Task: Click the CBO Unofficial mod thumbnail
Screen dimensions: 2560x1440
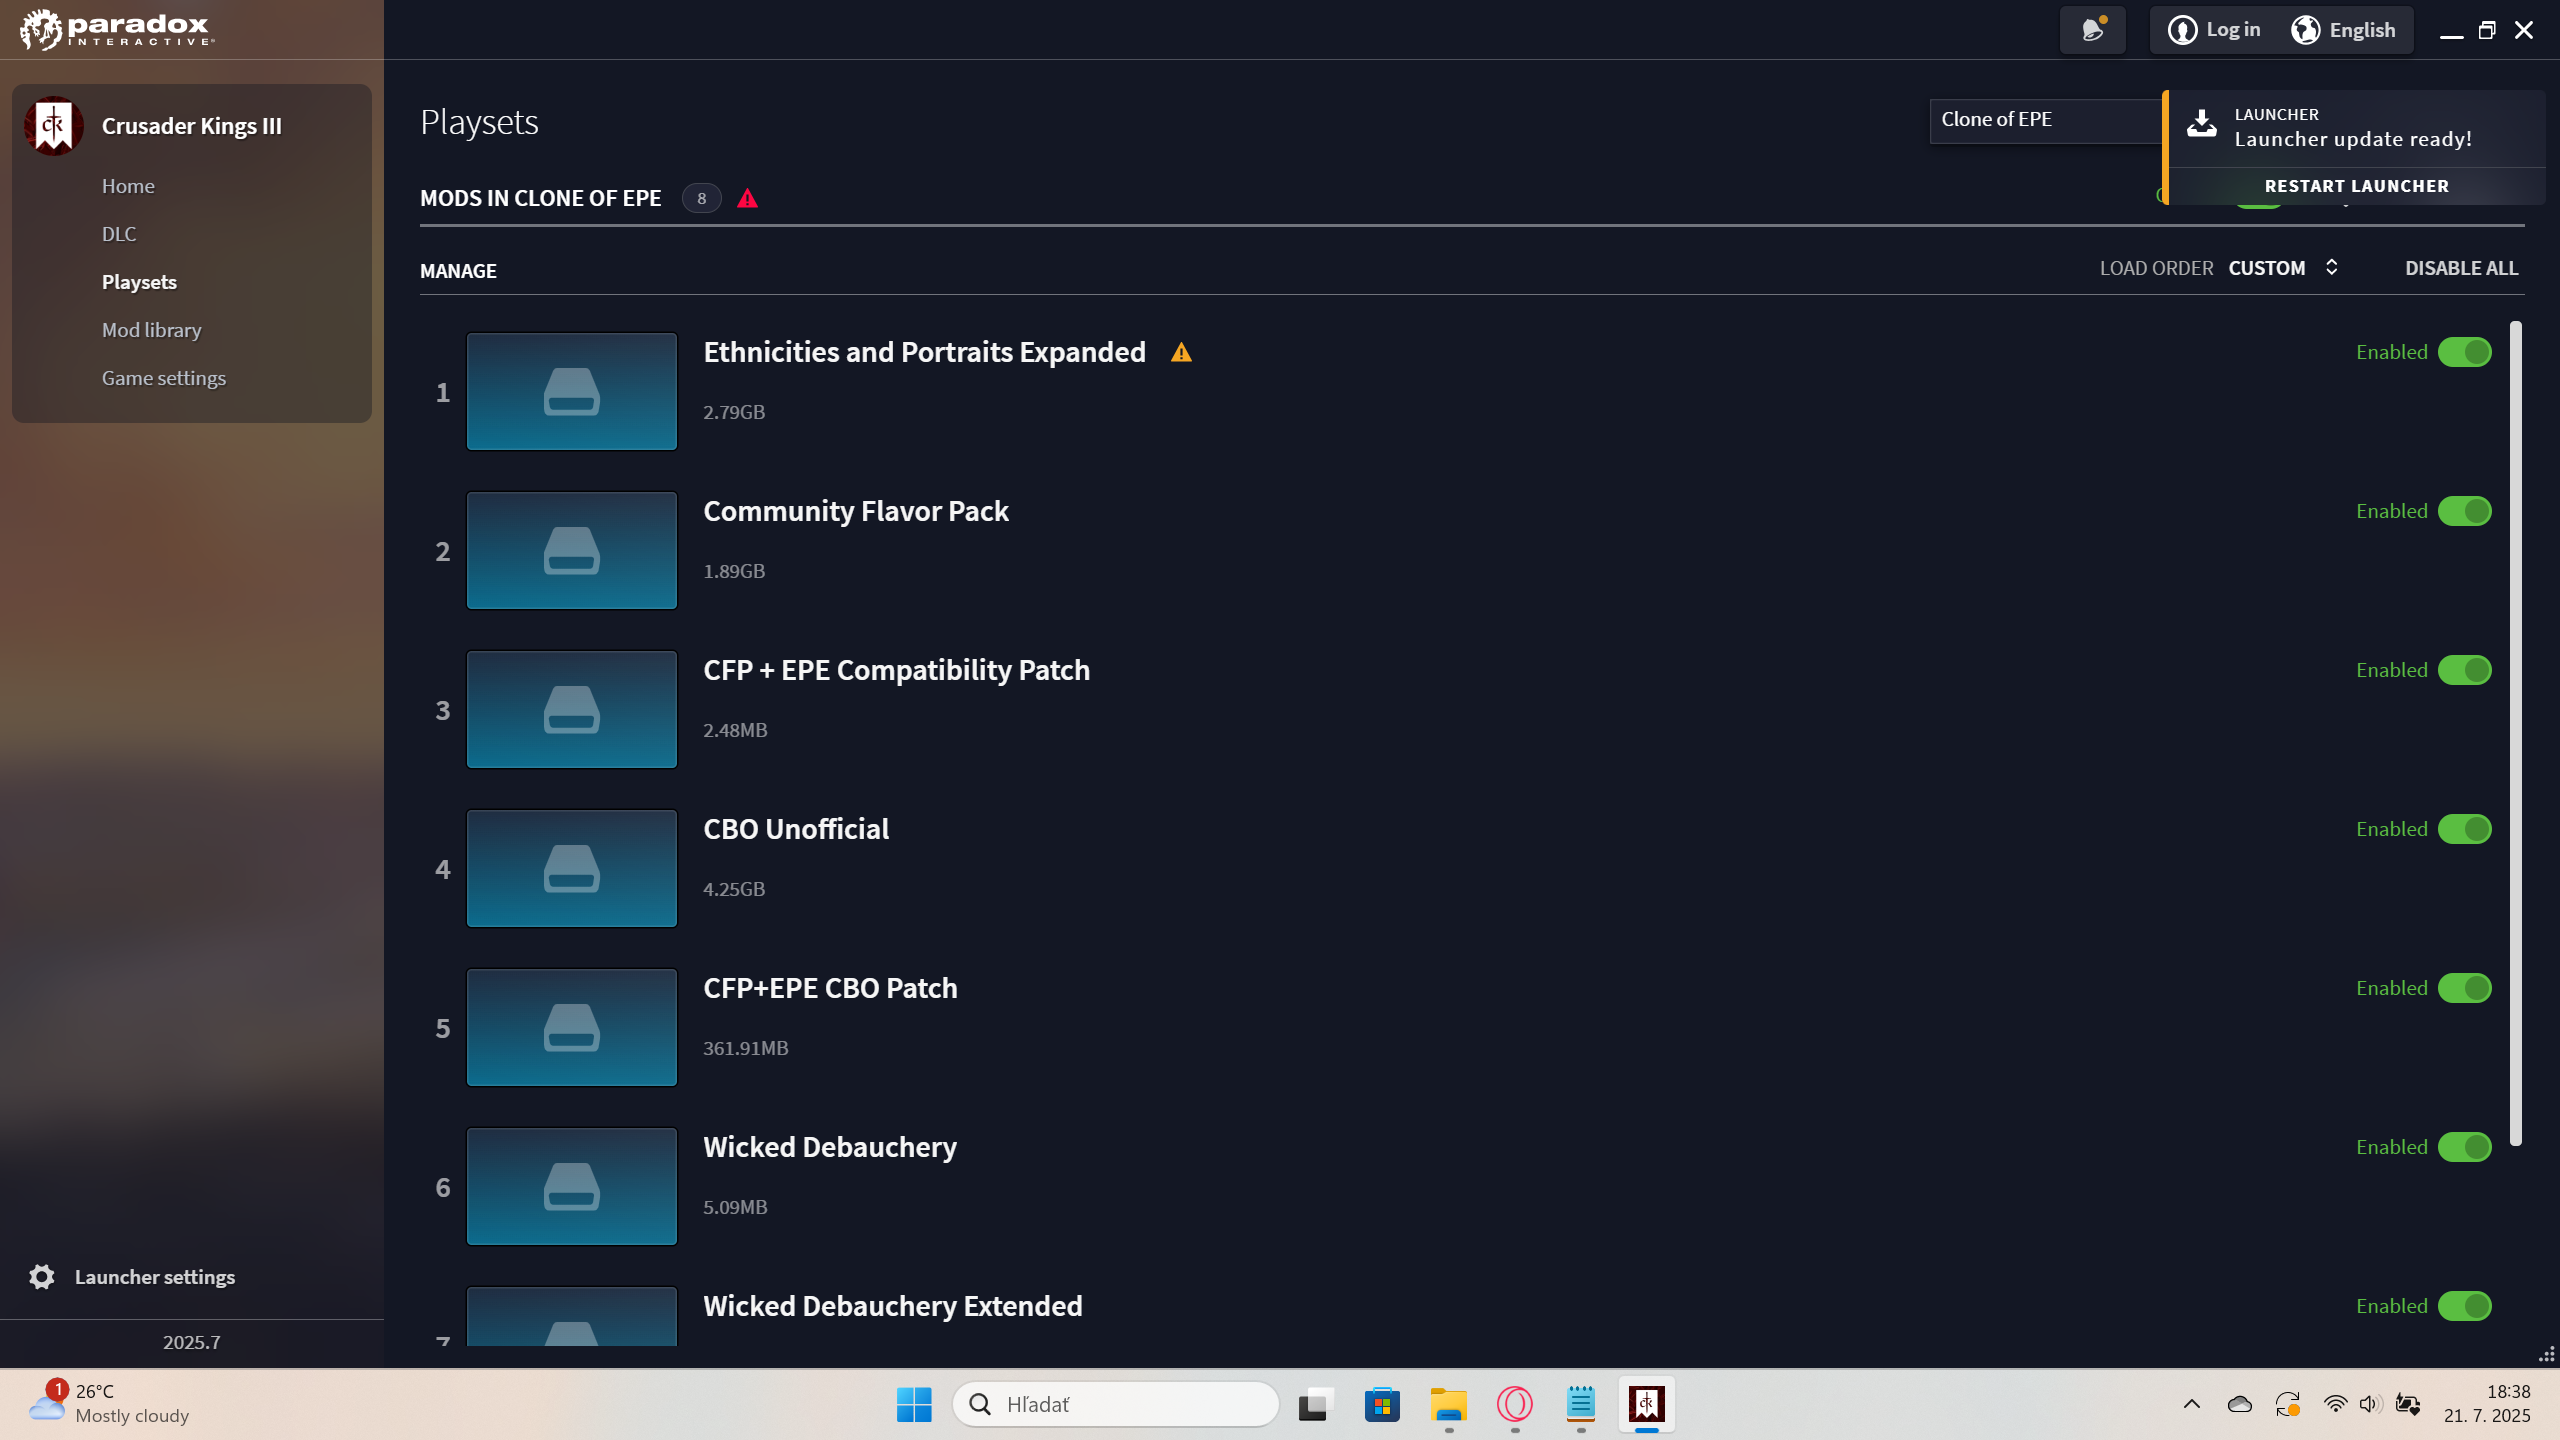Action: tap(572, 868)
